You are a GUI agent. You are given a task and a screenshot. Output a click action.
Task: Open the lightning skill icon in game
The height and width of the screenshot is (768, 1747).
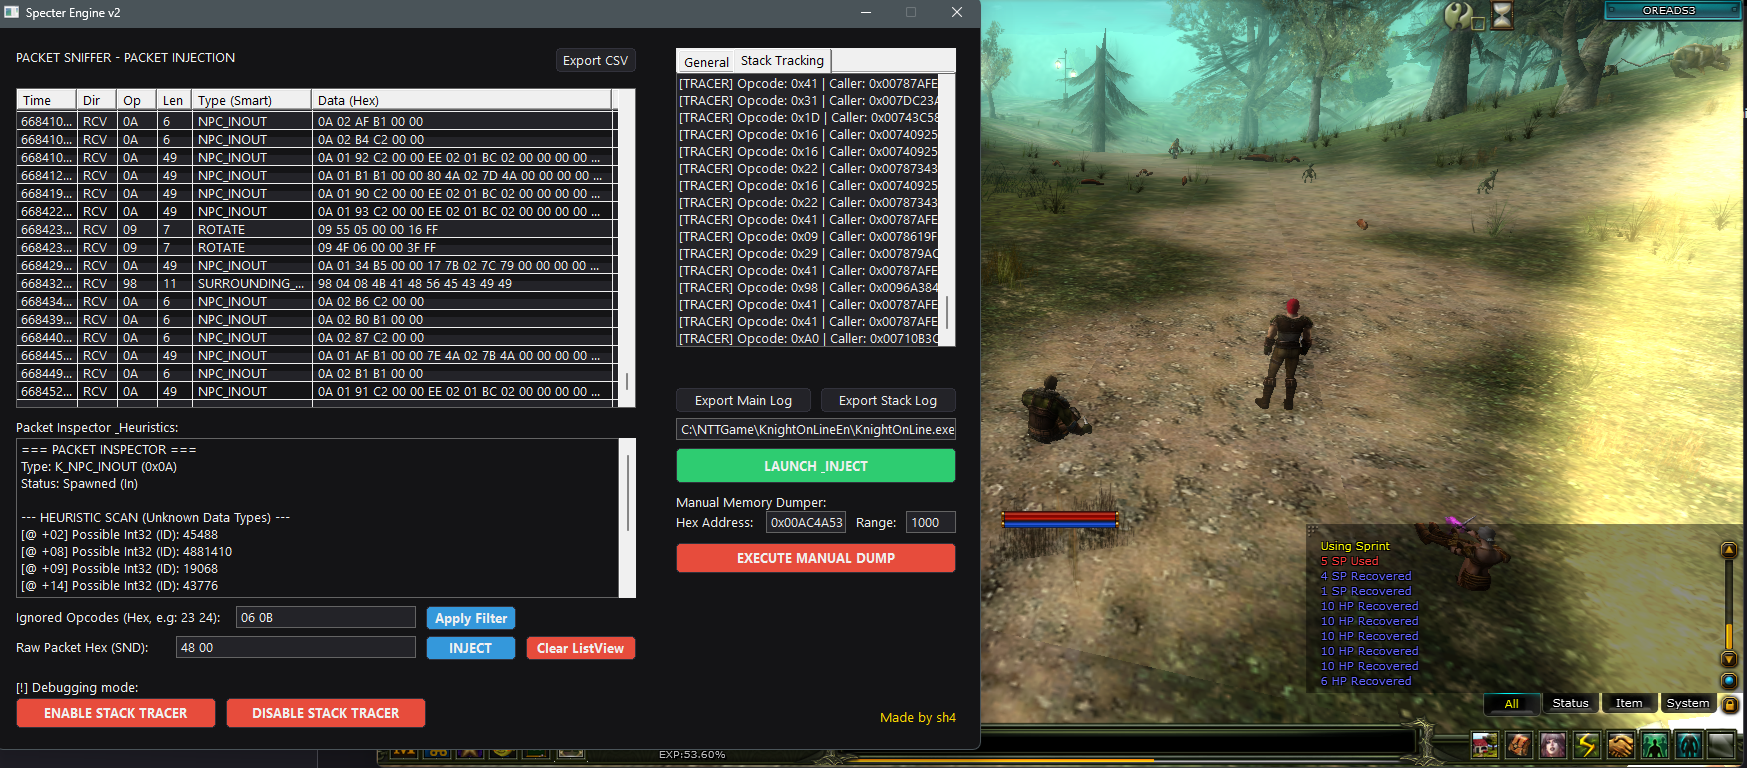[x=1587, y=745]
